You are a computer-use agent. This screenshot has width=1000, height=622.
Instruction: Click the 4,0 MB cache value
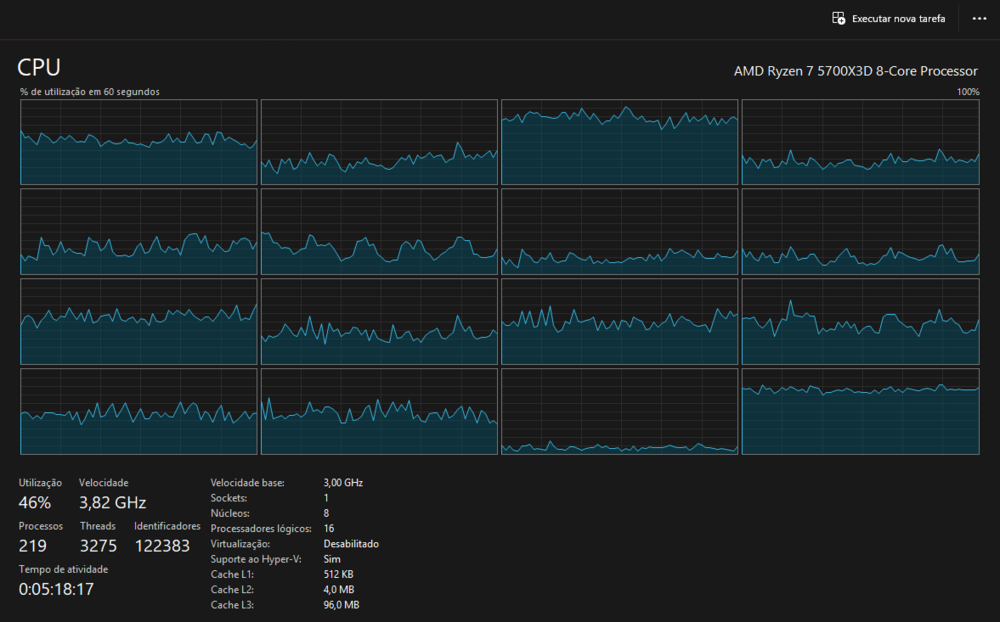(x=339, y=590)
